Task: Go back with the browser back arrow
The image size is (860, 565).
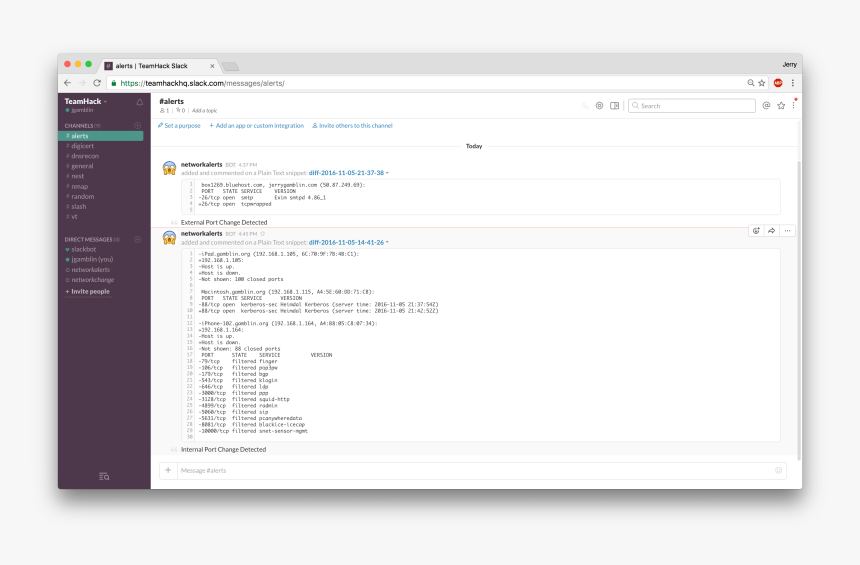Action: point(67,83)
